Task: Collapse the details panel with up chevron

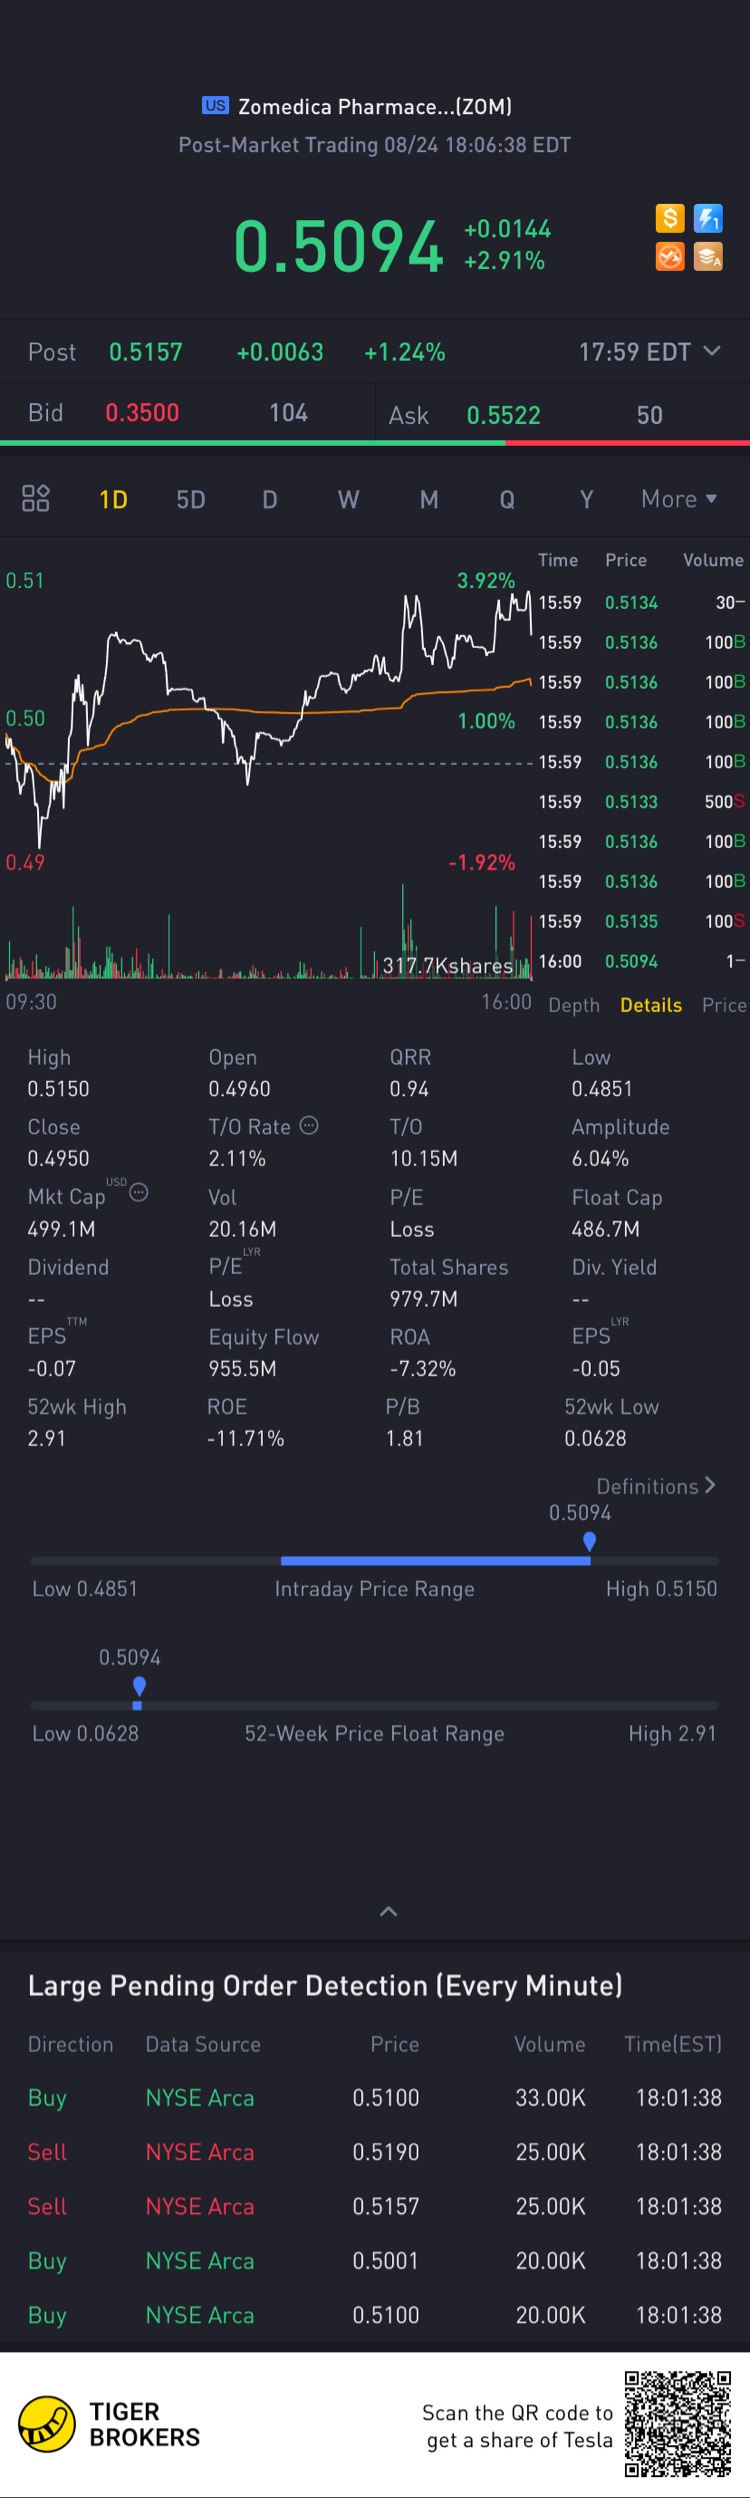Action: pyautogui.click(x=389, y=1912)
